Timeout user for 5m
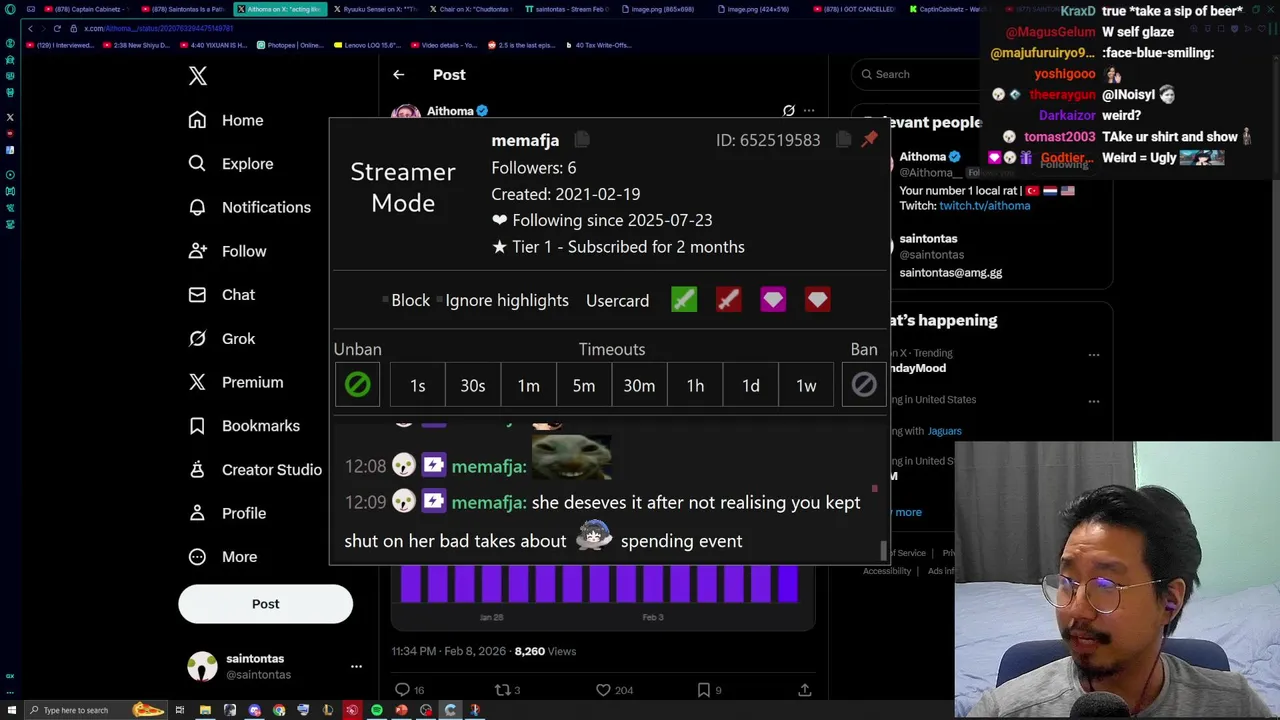 coord(584,385)
